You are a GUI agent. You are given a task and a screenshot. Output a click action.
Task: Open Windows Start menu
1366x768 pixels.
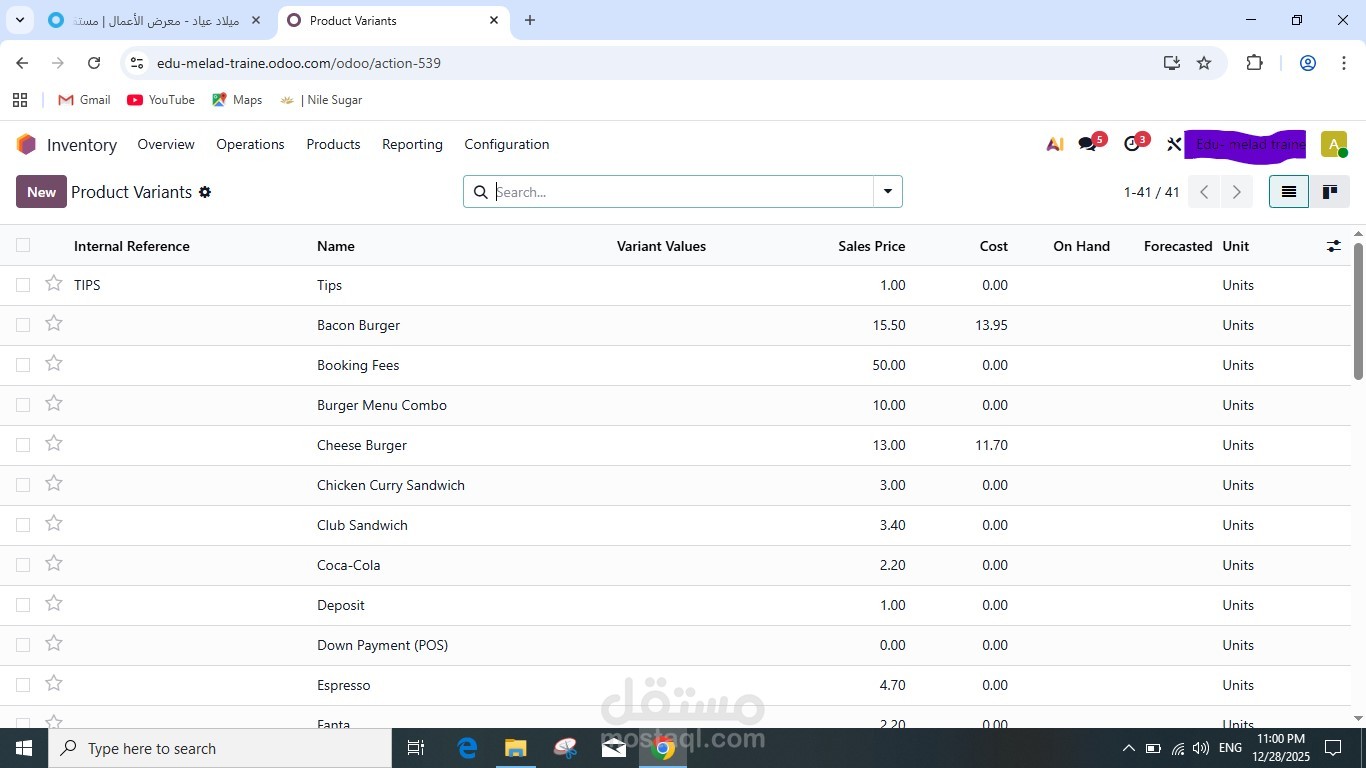24,748
